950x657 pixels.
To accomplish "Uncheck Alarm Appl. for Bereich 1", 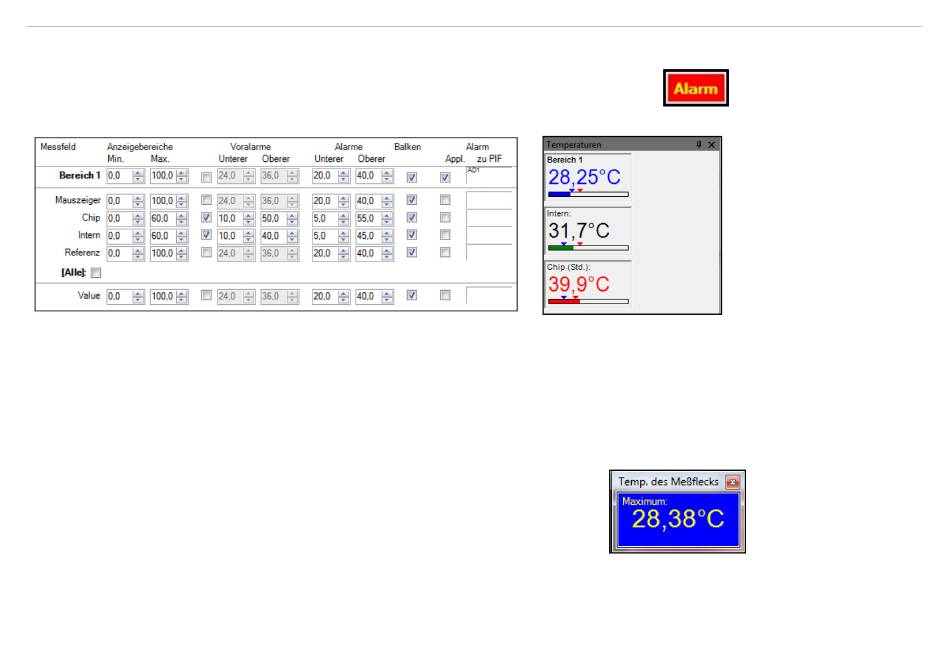I will [x=445, y=178].
